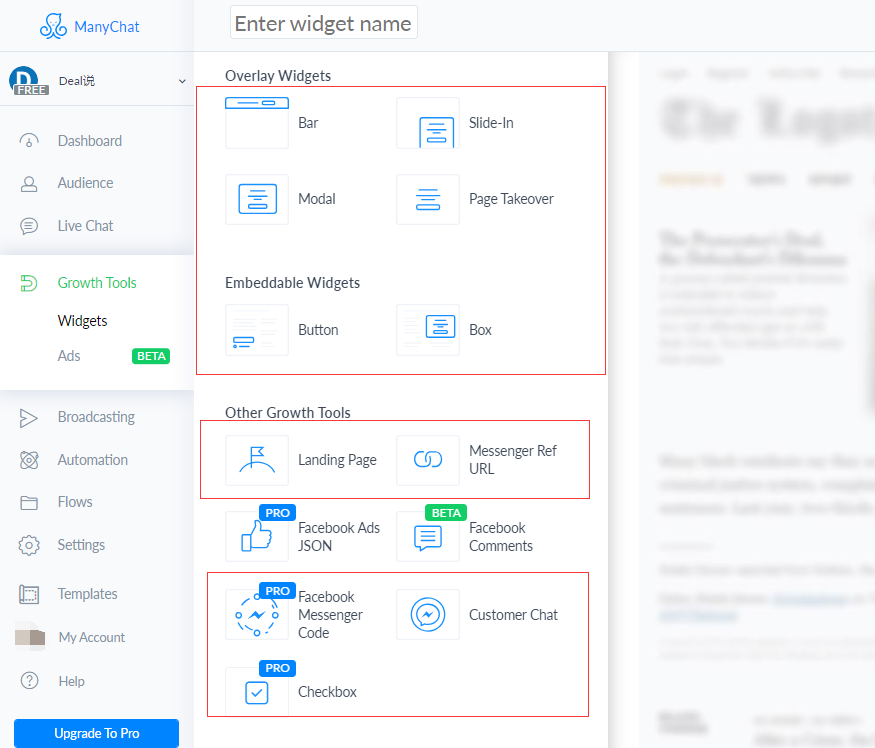875x748 pixels.
Task: Click the BETA badge beside Ads
Action: (x=151, y=356)
